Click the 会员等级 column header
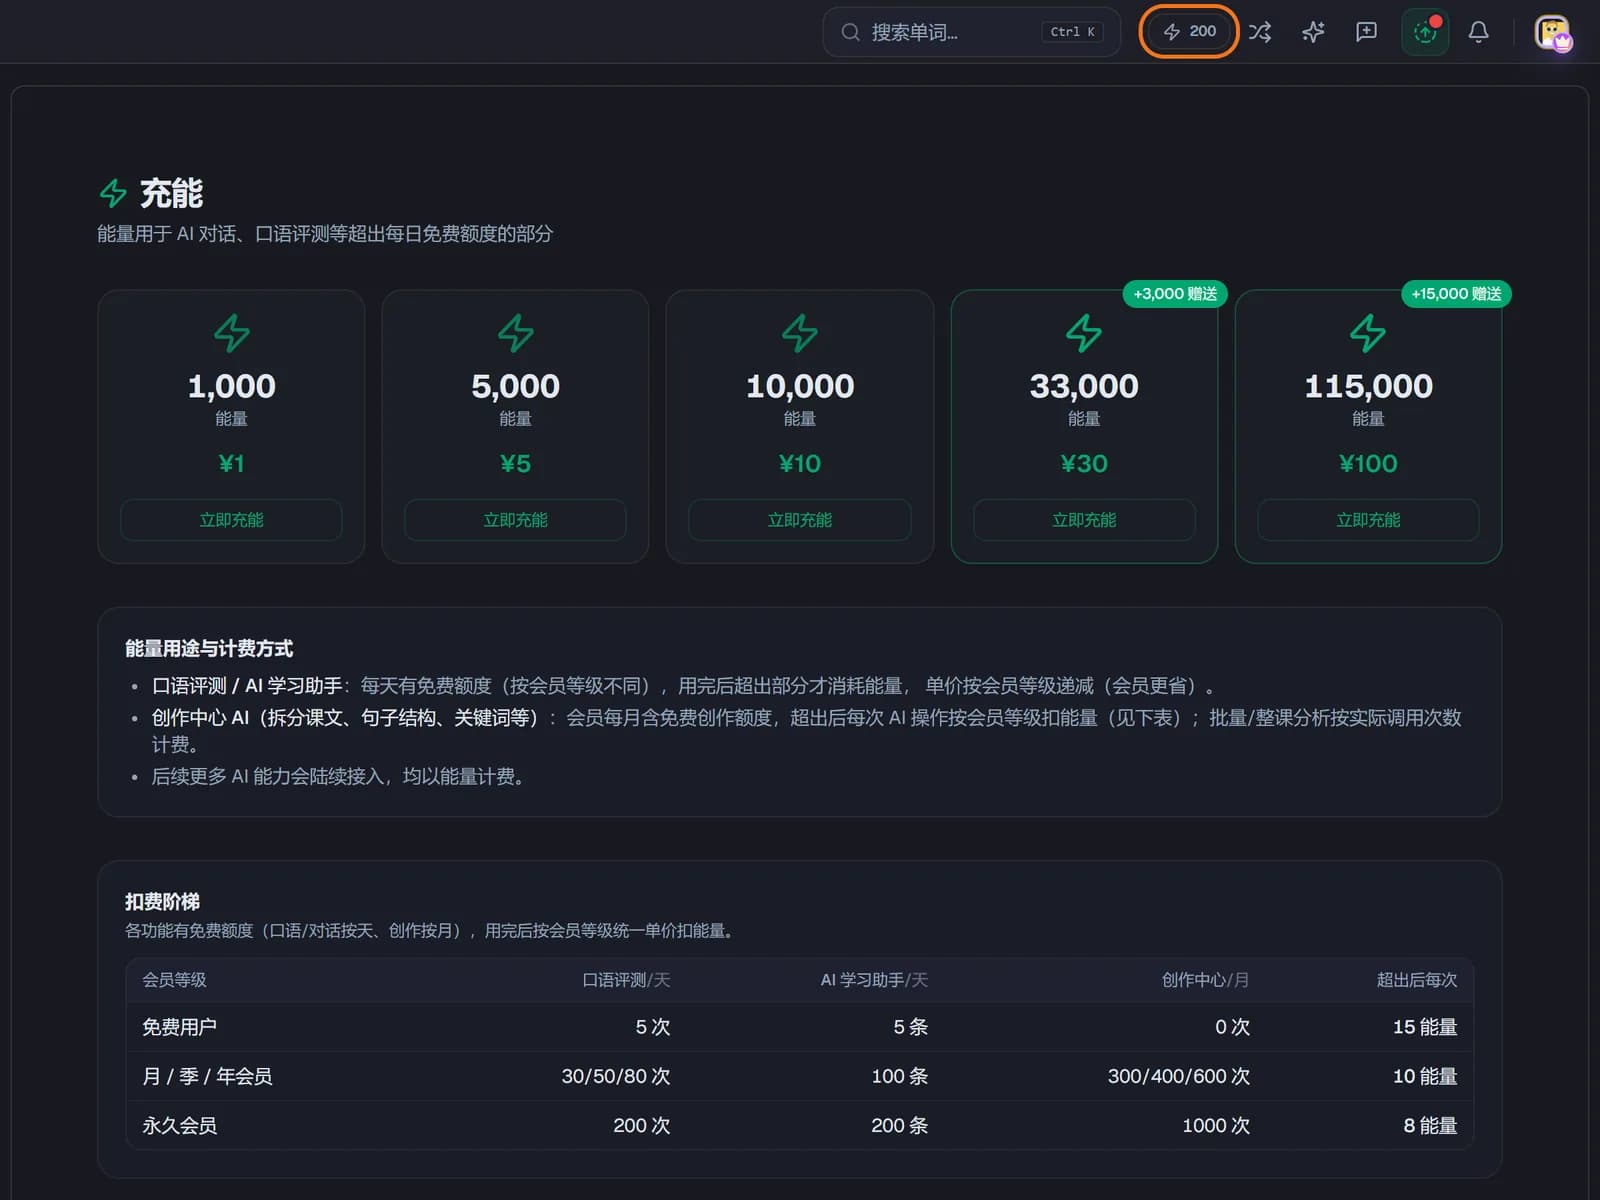The width and height of the screenshot is (1600, 1200). click(x=174, y=980)
